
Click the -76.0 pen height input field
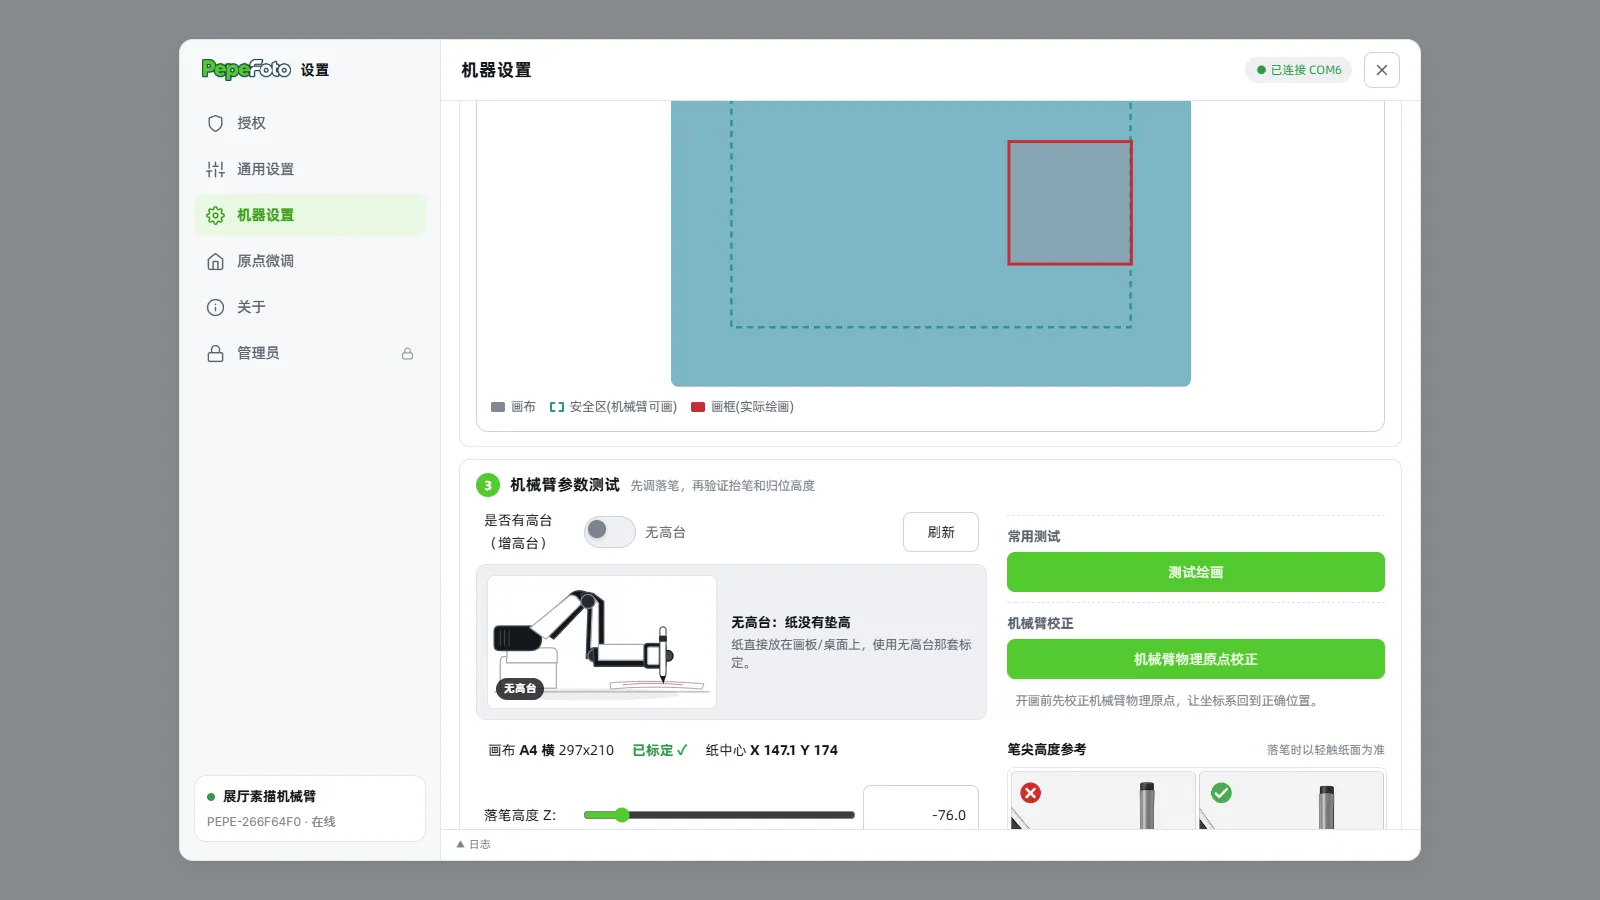click(x=921, y=808)
